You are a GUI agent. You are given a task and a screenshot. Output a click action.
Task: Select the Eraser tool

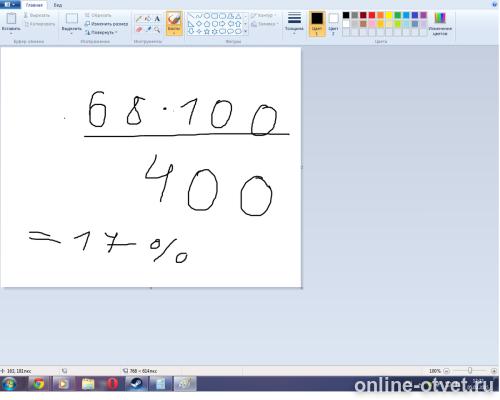point(139,30)
